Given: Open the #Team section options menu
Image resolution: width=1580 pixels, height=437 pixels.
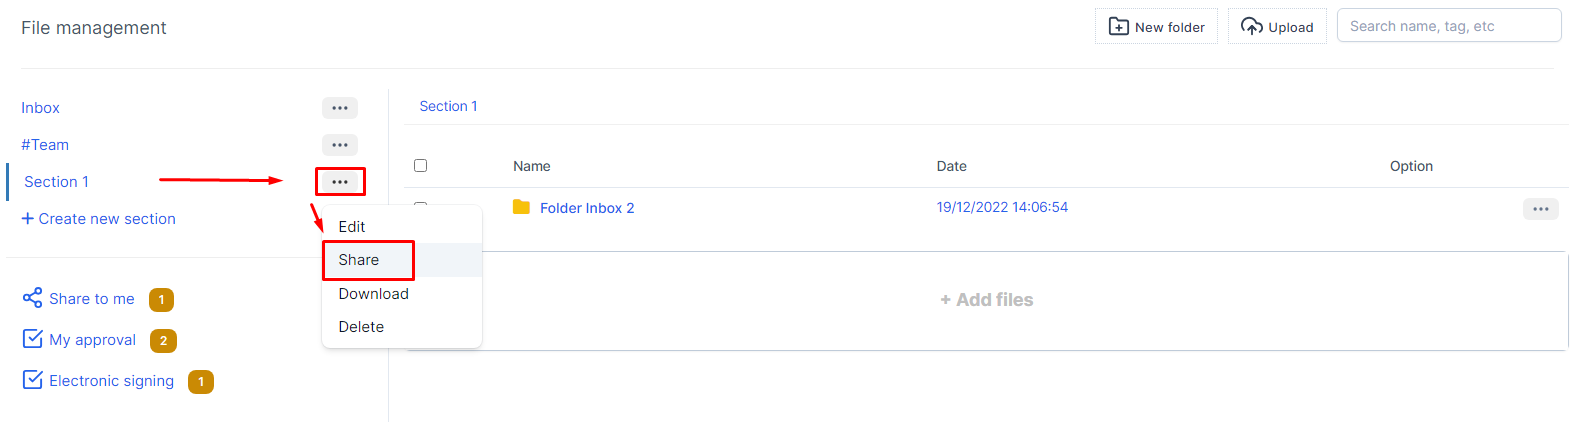Looking at the screenshot, I should point(340,145).
